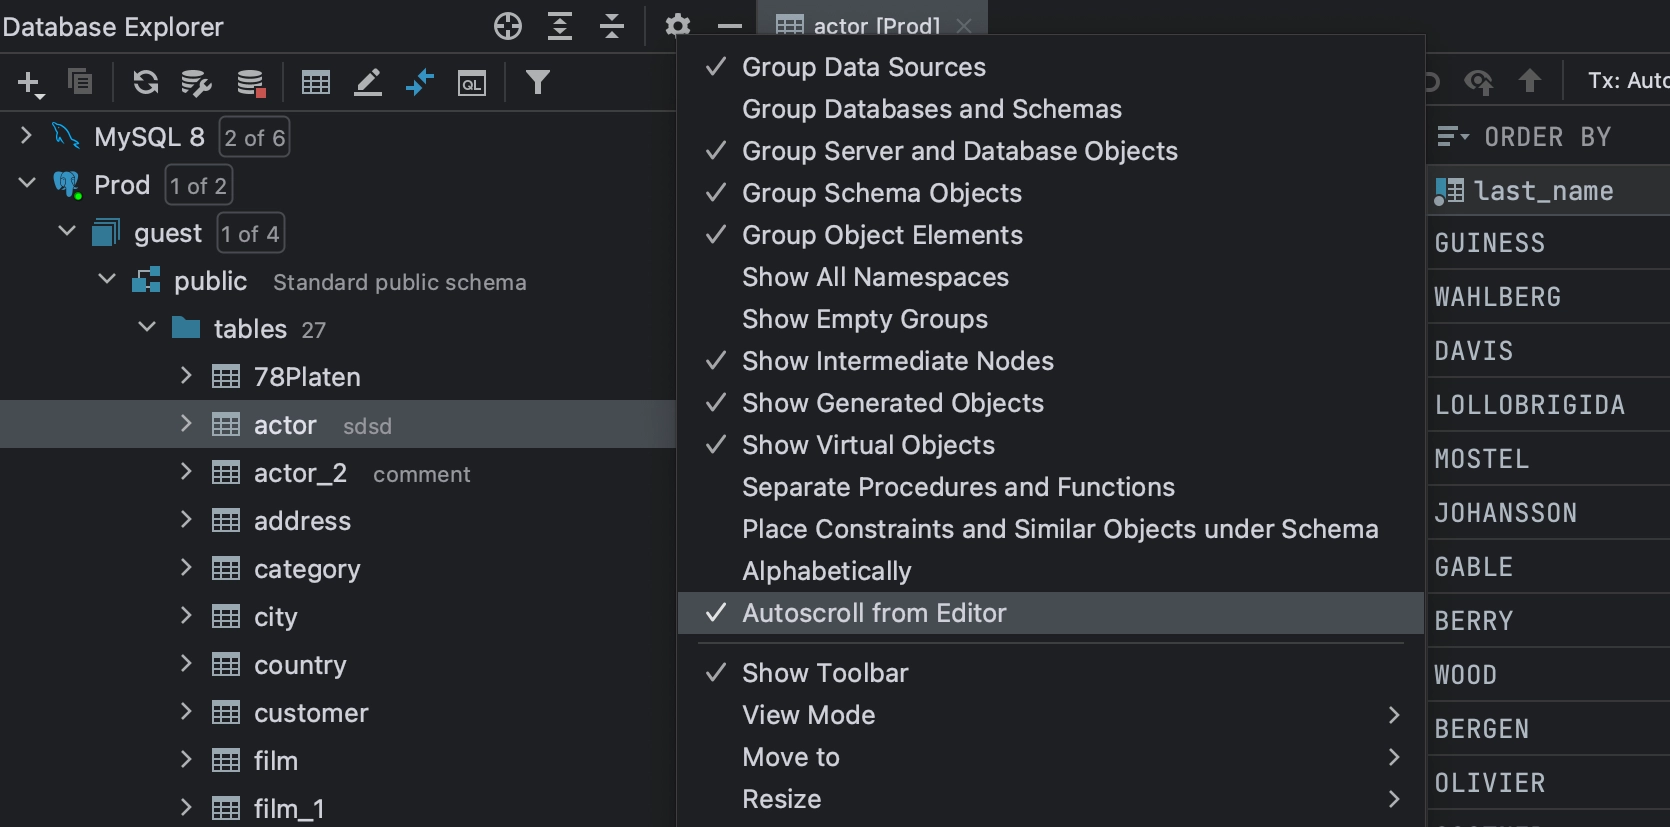
Task: Toggle Group Object Elements
Action: pos(1050,235)
